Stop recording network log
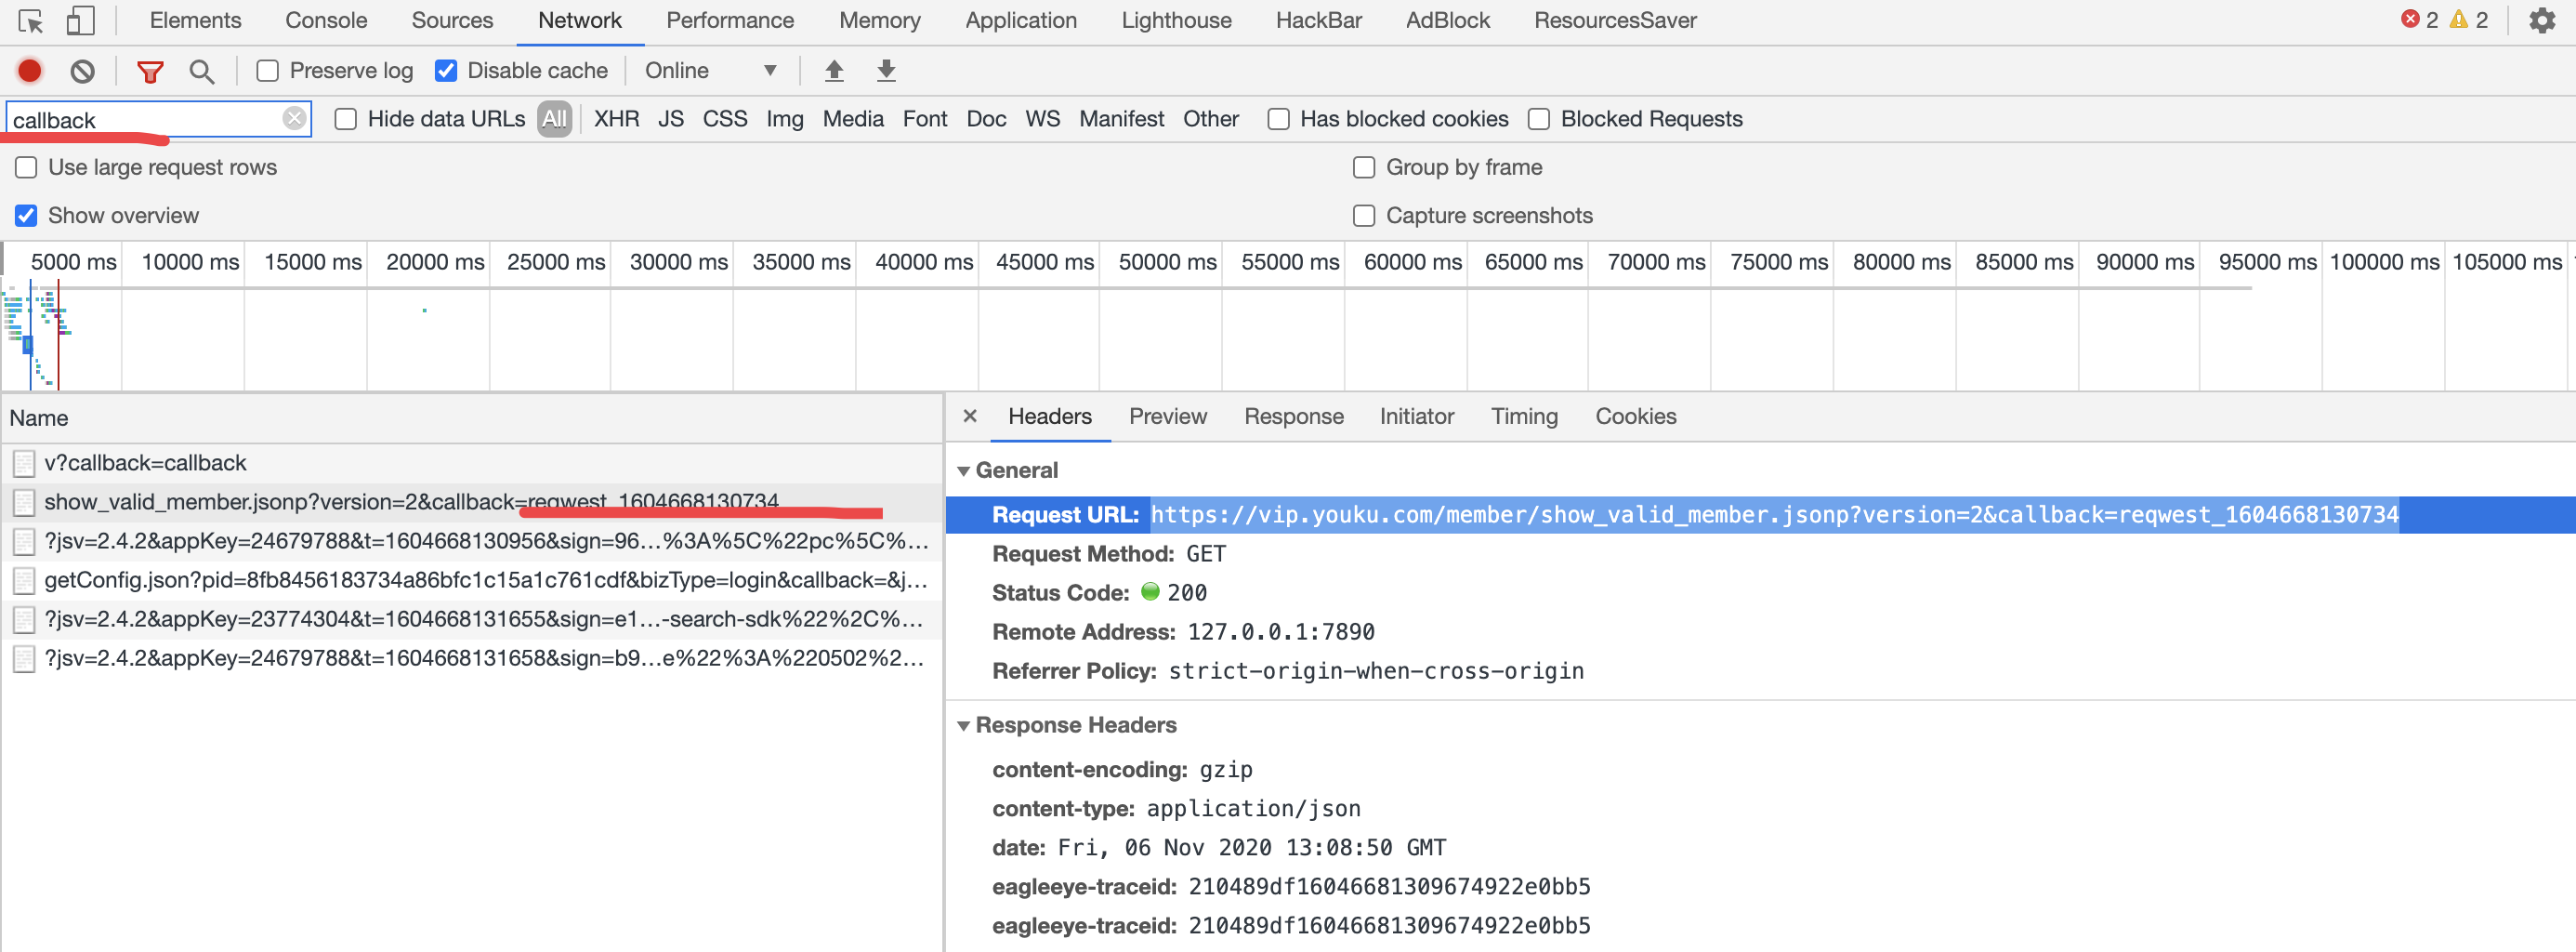The image size is (2576, 952). [x=30, y=71]
